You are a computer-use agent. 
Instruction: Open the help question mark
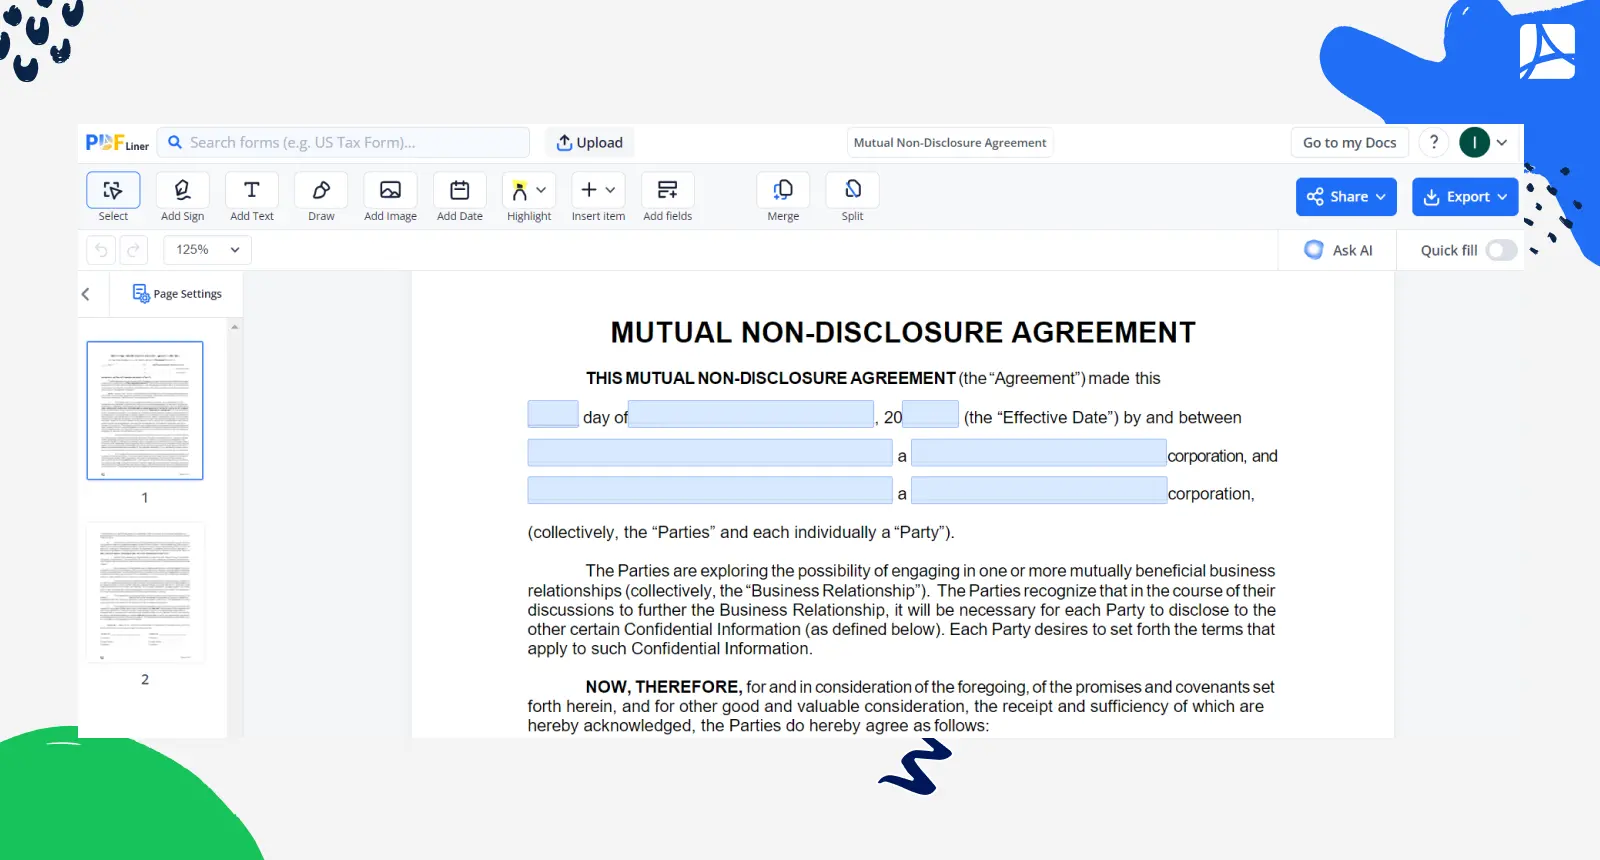click(x=1434, y=143)
